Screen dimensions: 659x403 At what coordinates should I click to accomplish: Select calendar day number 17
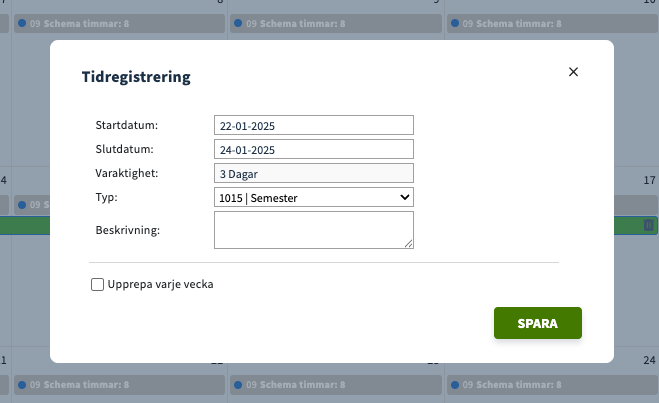pos(650,181)
